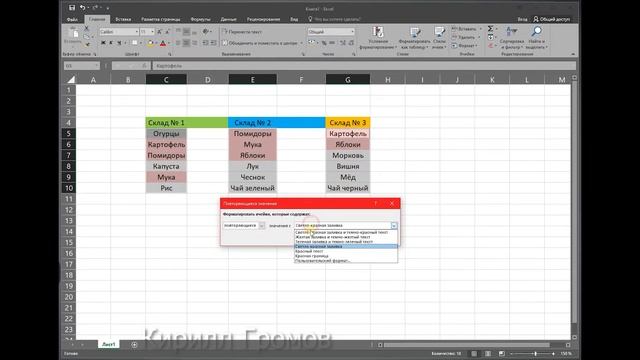
Task: Click the text orientation icon
Action: pos(206,31)
